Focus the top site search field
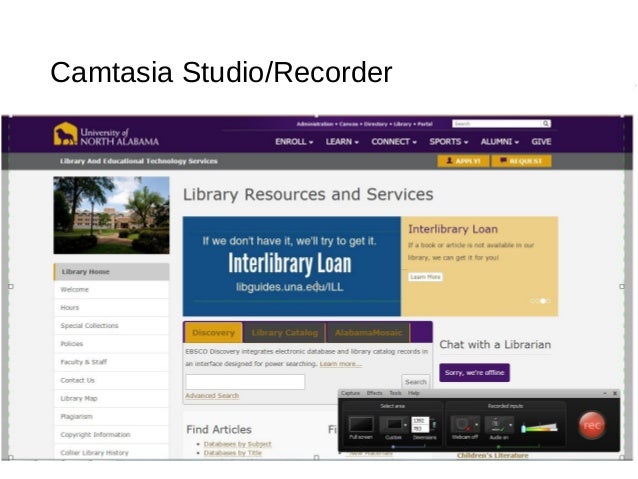Screen dimensions: 638x479 (497, 123)
